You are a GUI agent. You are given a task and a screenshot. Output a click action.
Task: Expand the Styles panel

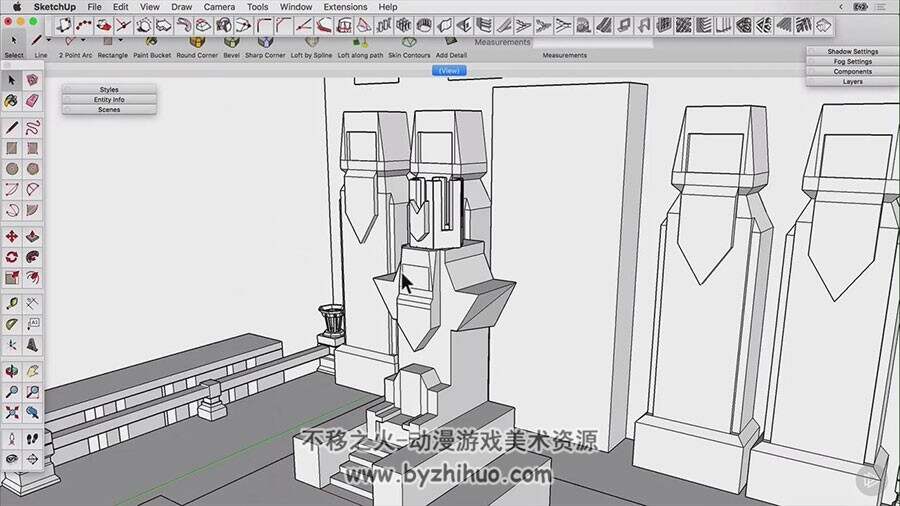click(109, 89)
